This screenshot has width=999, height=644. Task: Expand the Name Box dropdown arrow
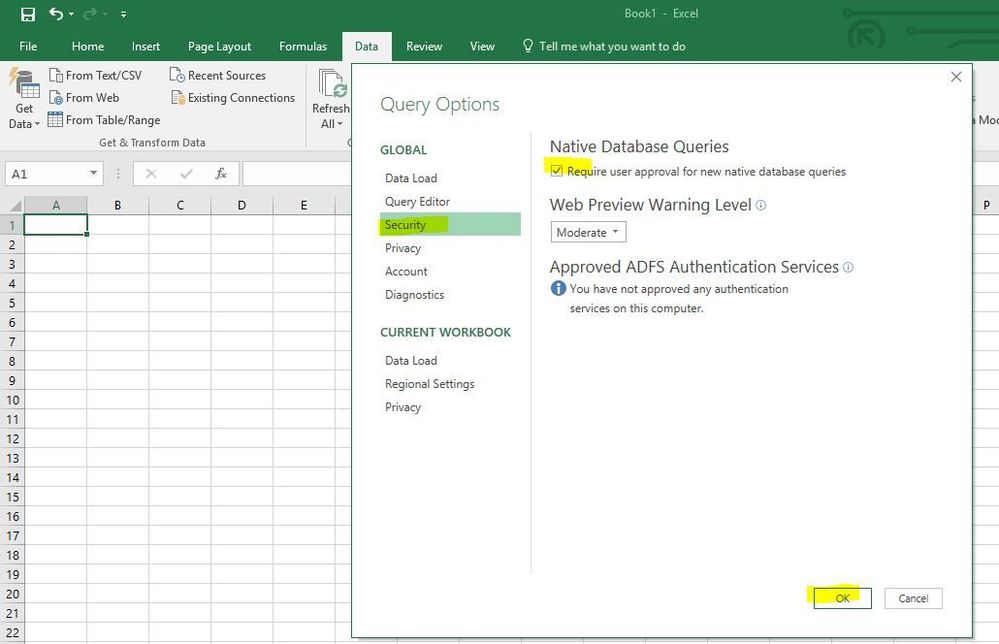click(x=93, y=174)
